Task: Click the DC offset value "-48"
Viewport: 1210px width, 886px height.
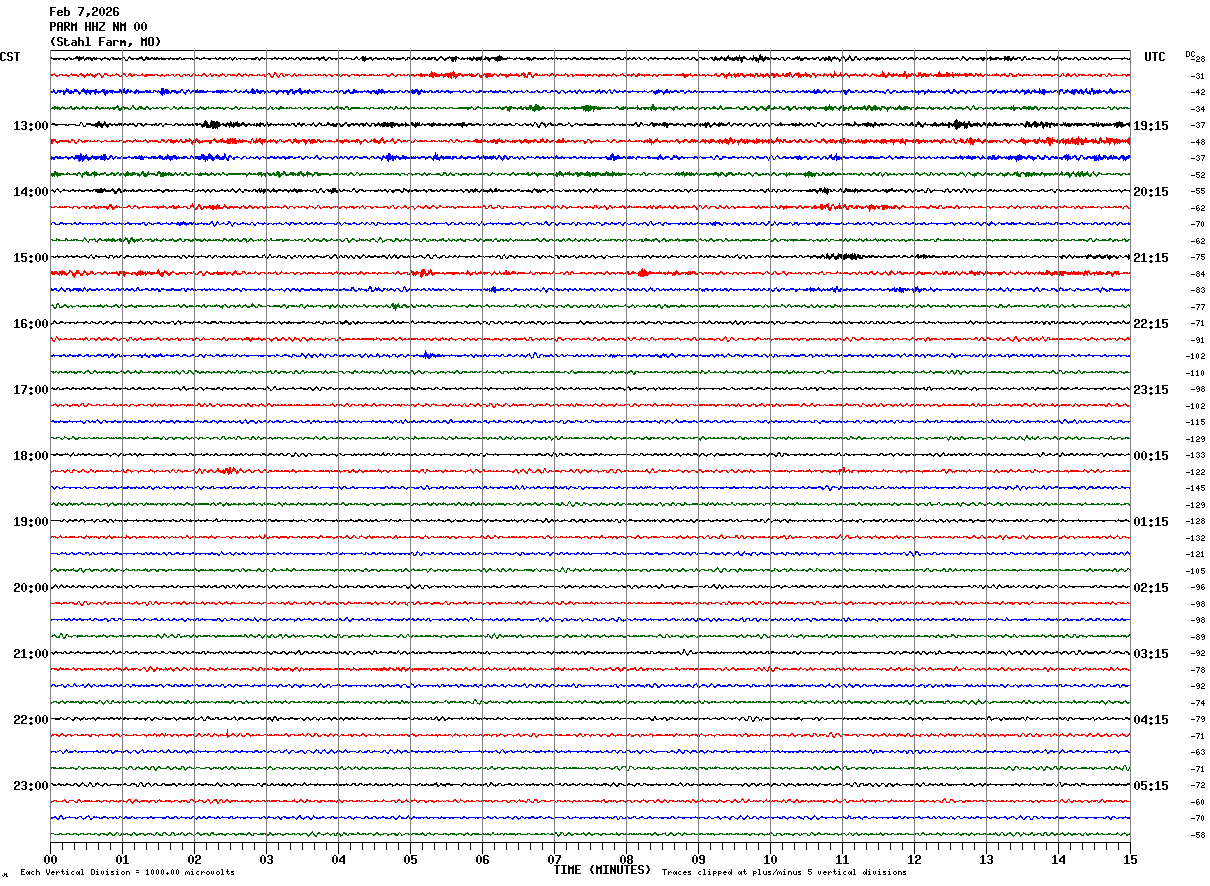Action: pos(1197,142)
